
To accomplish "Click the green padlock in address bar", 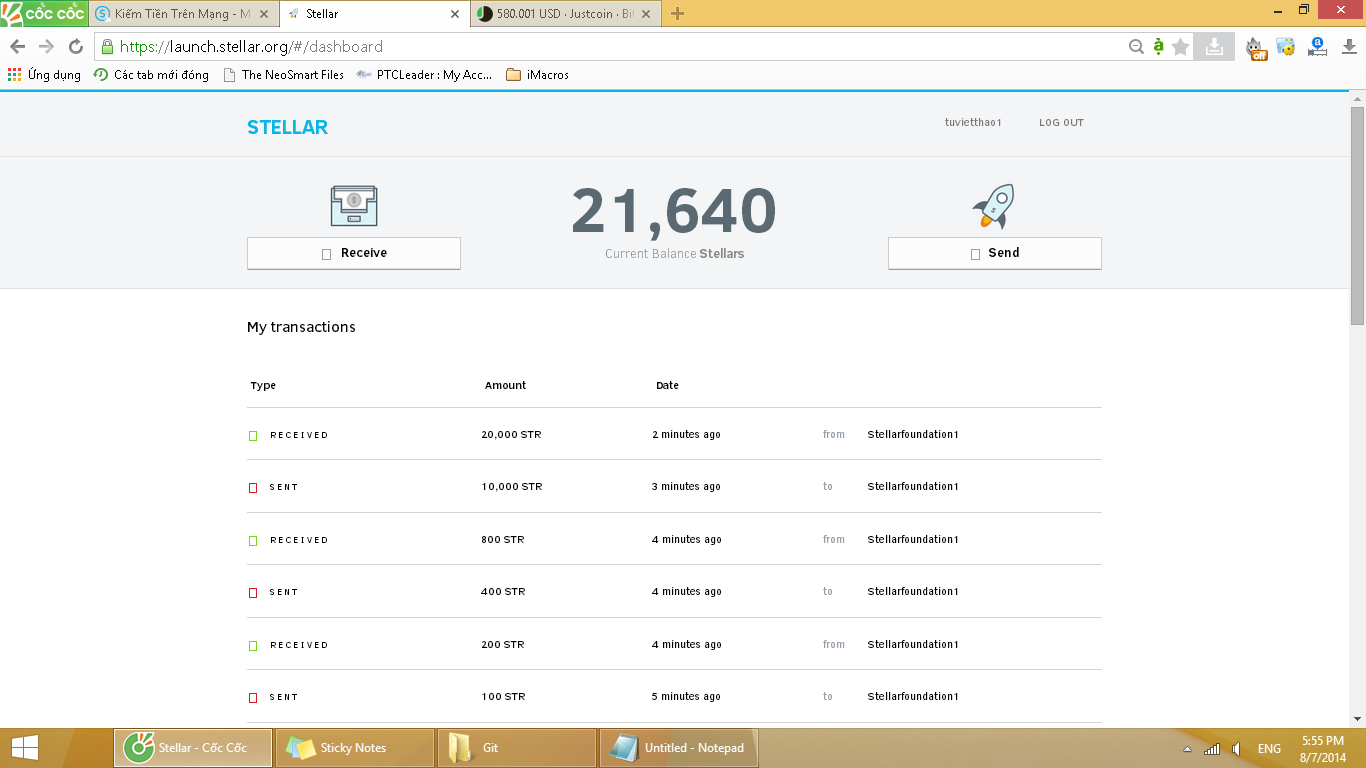I will pos(107,46).
